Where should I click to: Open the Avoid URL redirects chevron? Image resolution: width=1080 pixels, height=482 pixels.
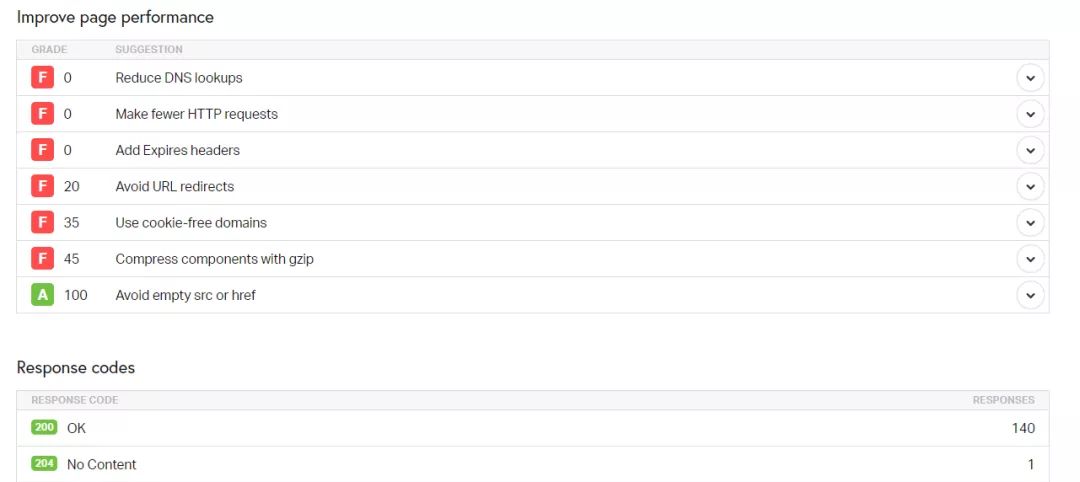[1030, 186]
